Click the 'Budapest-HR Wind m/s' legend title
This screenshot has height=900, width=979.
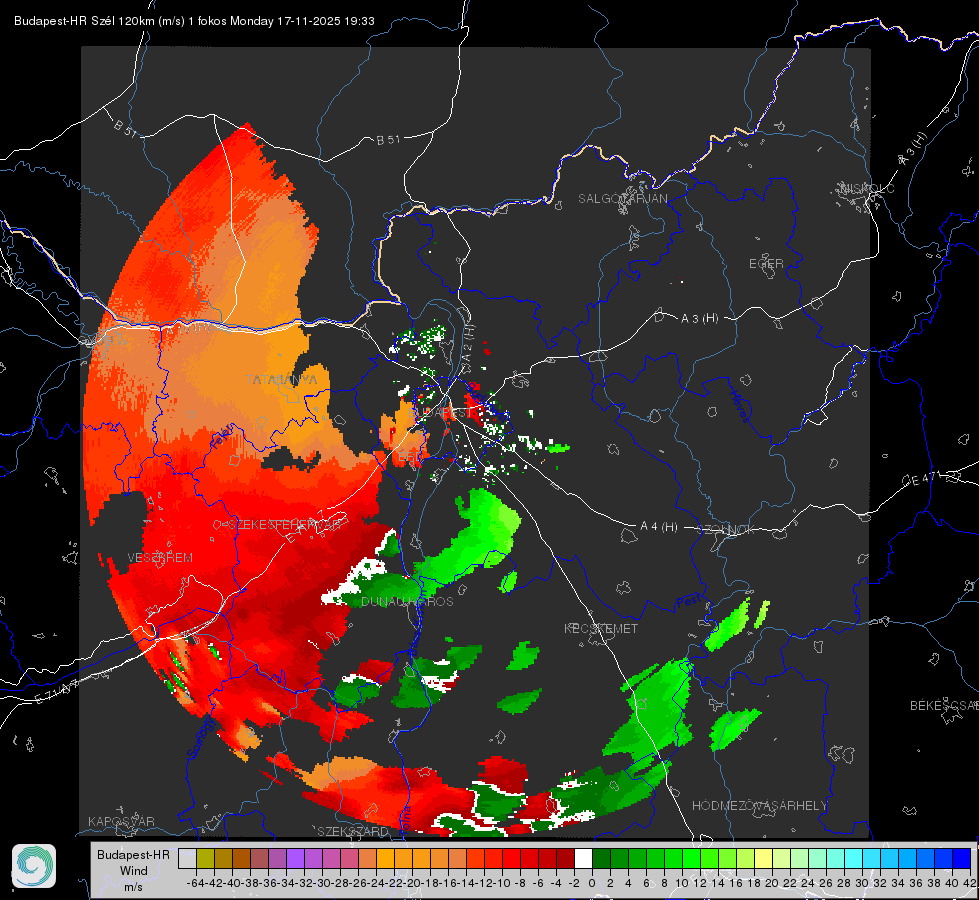[134, 870]
